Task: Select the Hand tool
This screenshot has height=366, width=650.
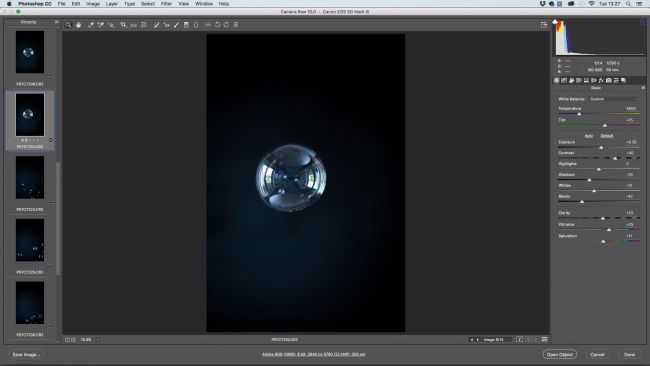Action: (78, 25)
